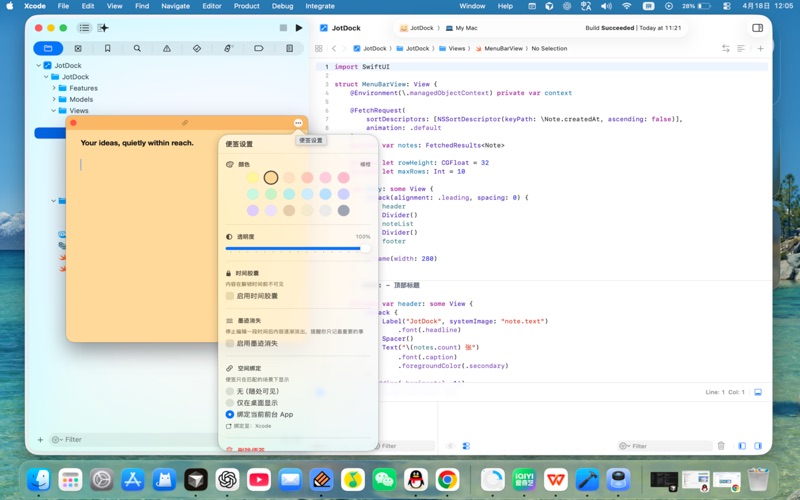800x500 pixels.
Task: Pick the yellow note color swatch
Action: coord(253,178)
